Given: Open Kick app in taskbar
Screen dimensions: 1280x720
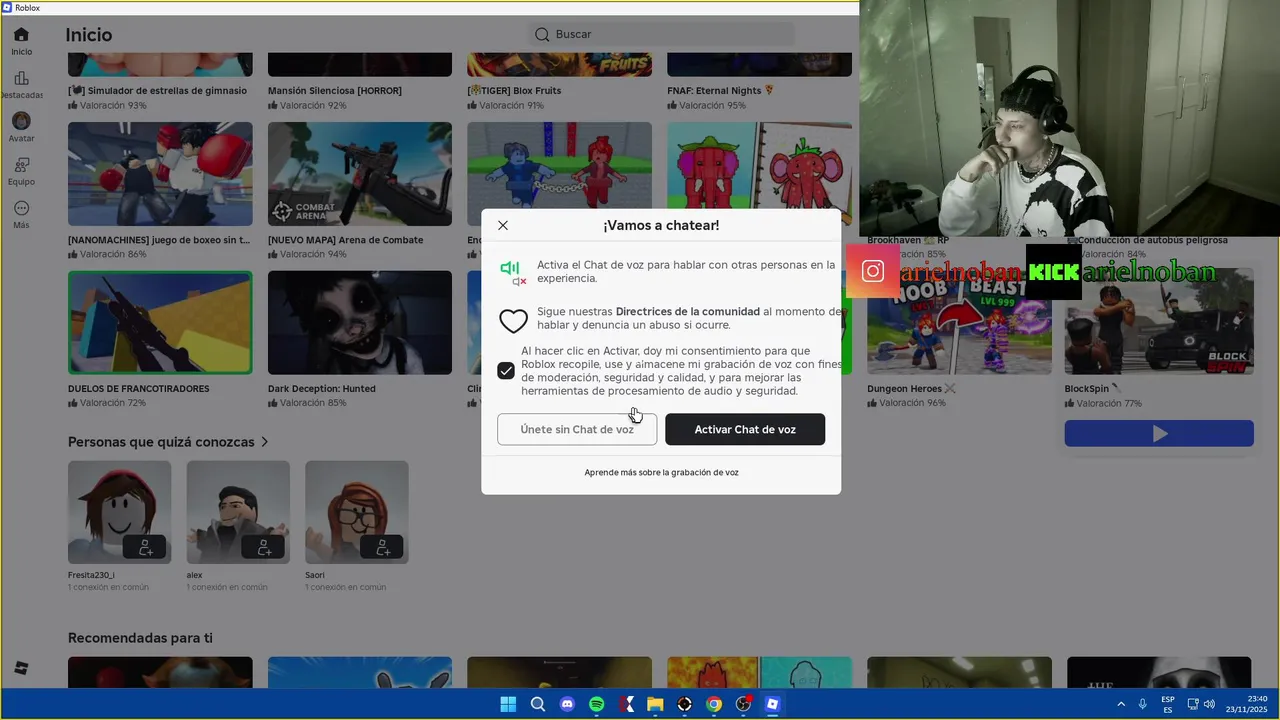Looking at the screenshot, I should point(626,704).
